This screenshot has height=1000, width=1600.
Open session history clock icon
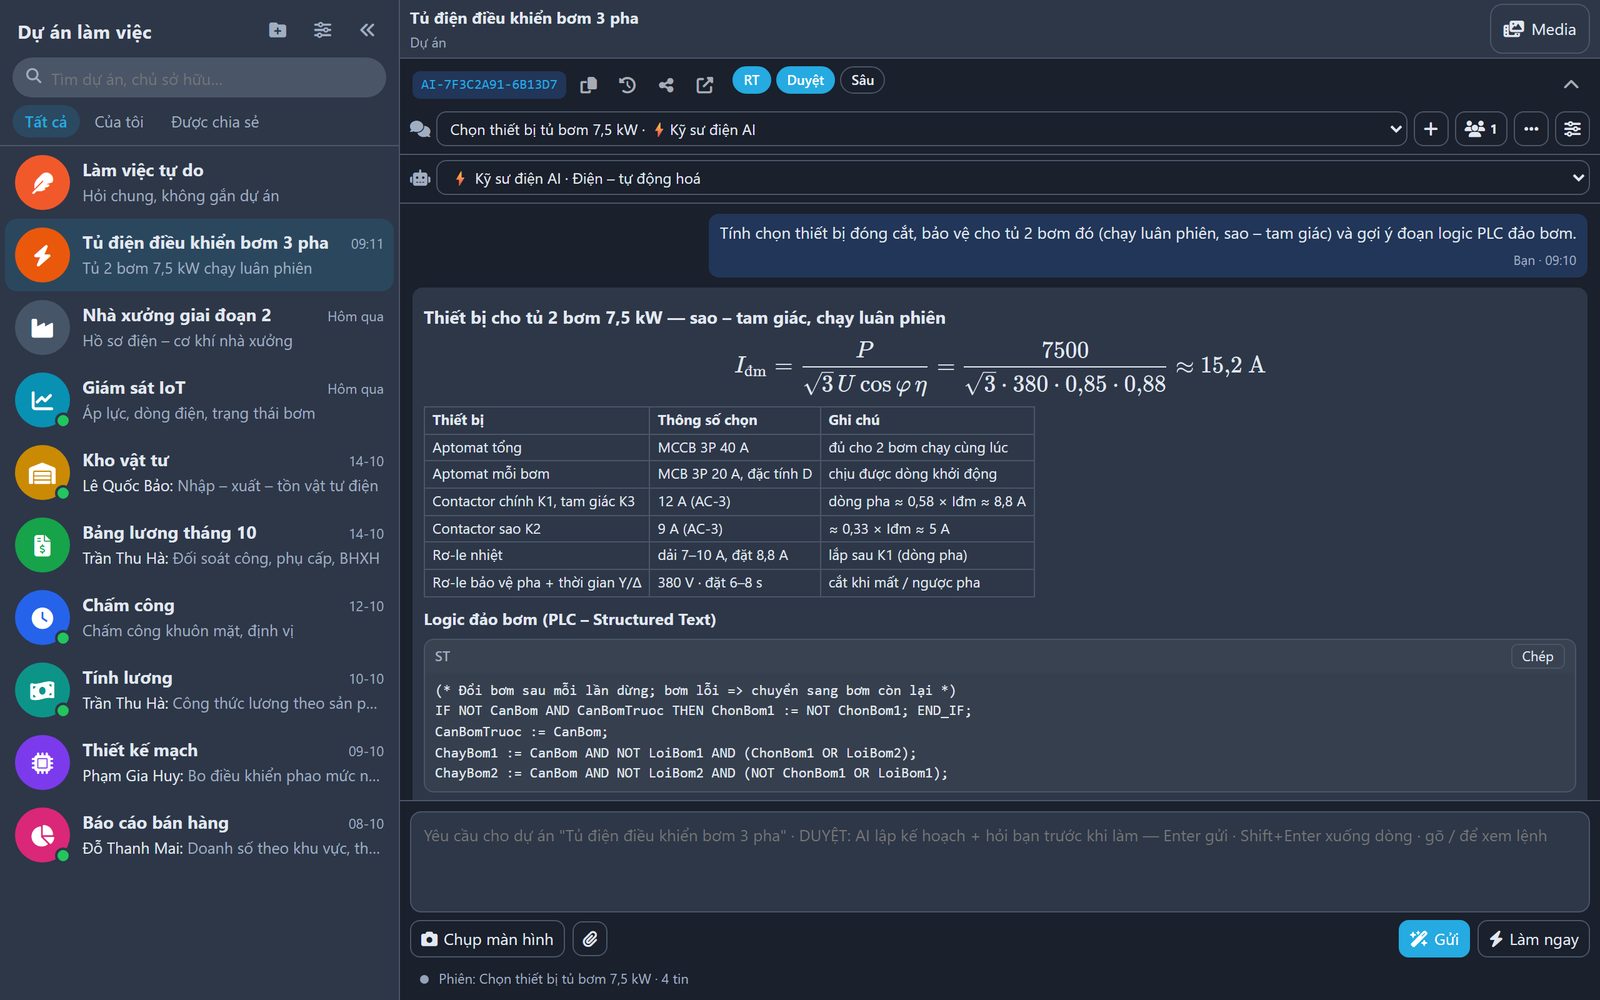[x=627, y=85]
